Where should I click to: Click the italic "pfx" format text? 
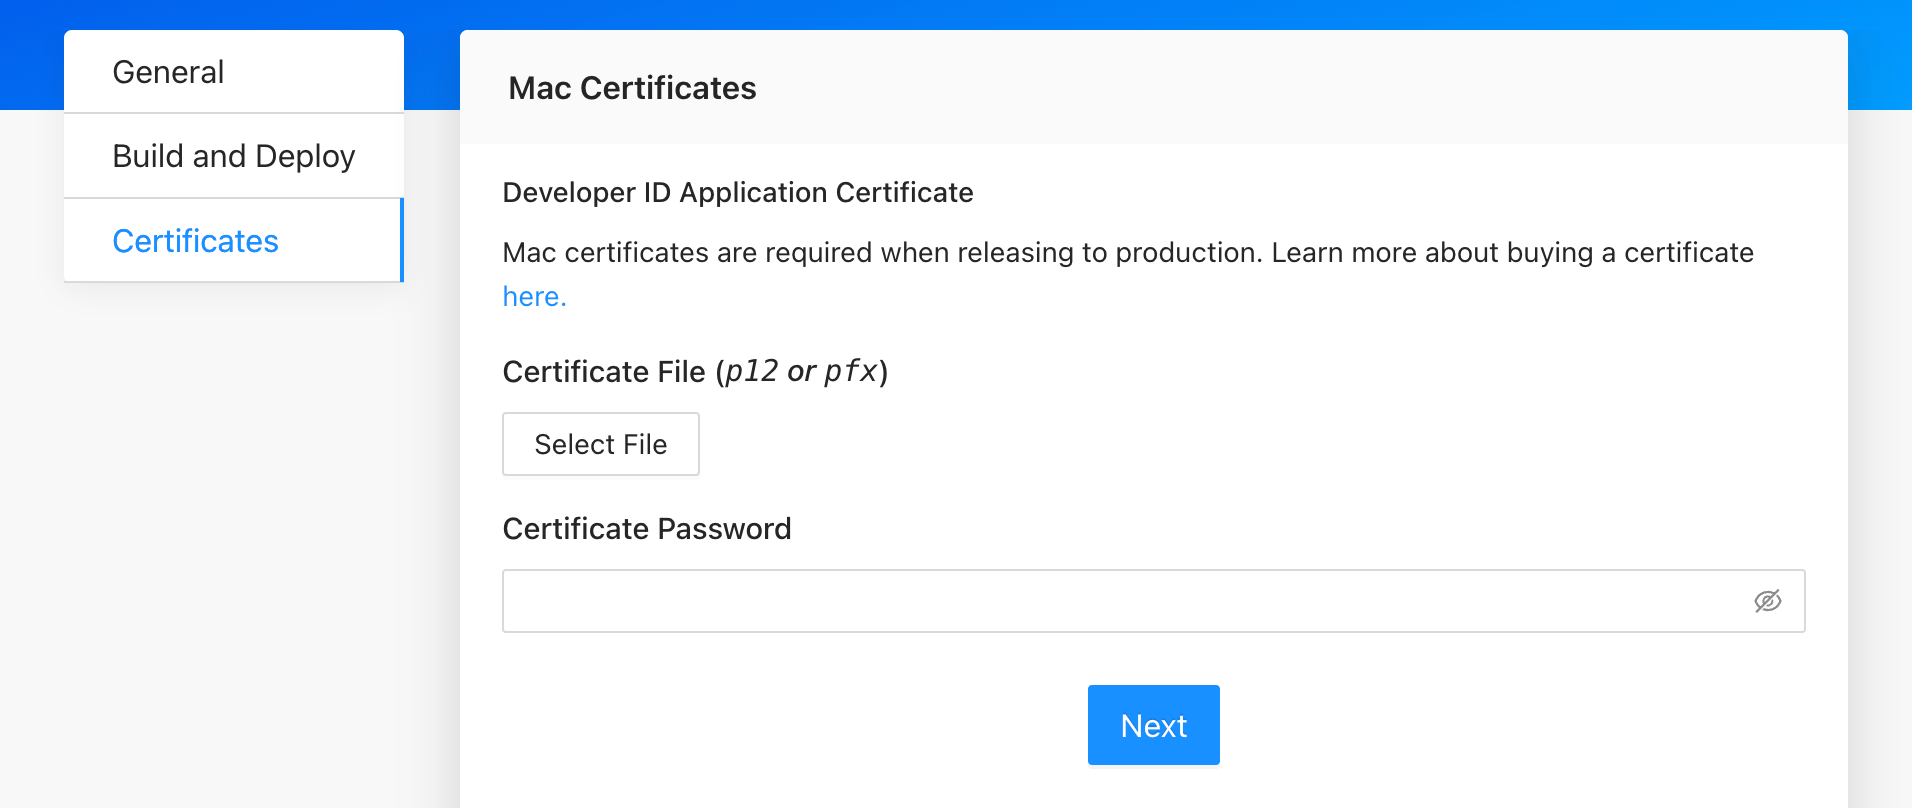pos(850,372)
